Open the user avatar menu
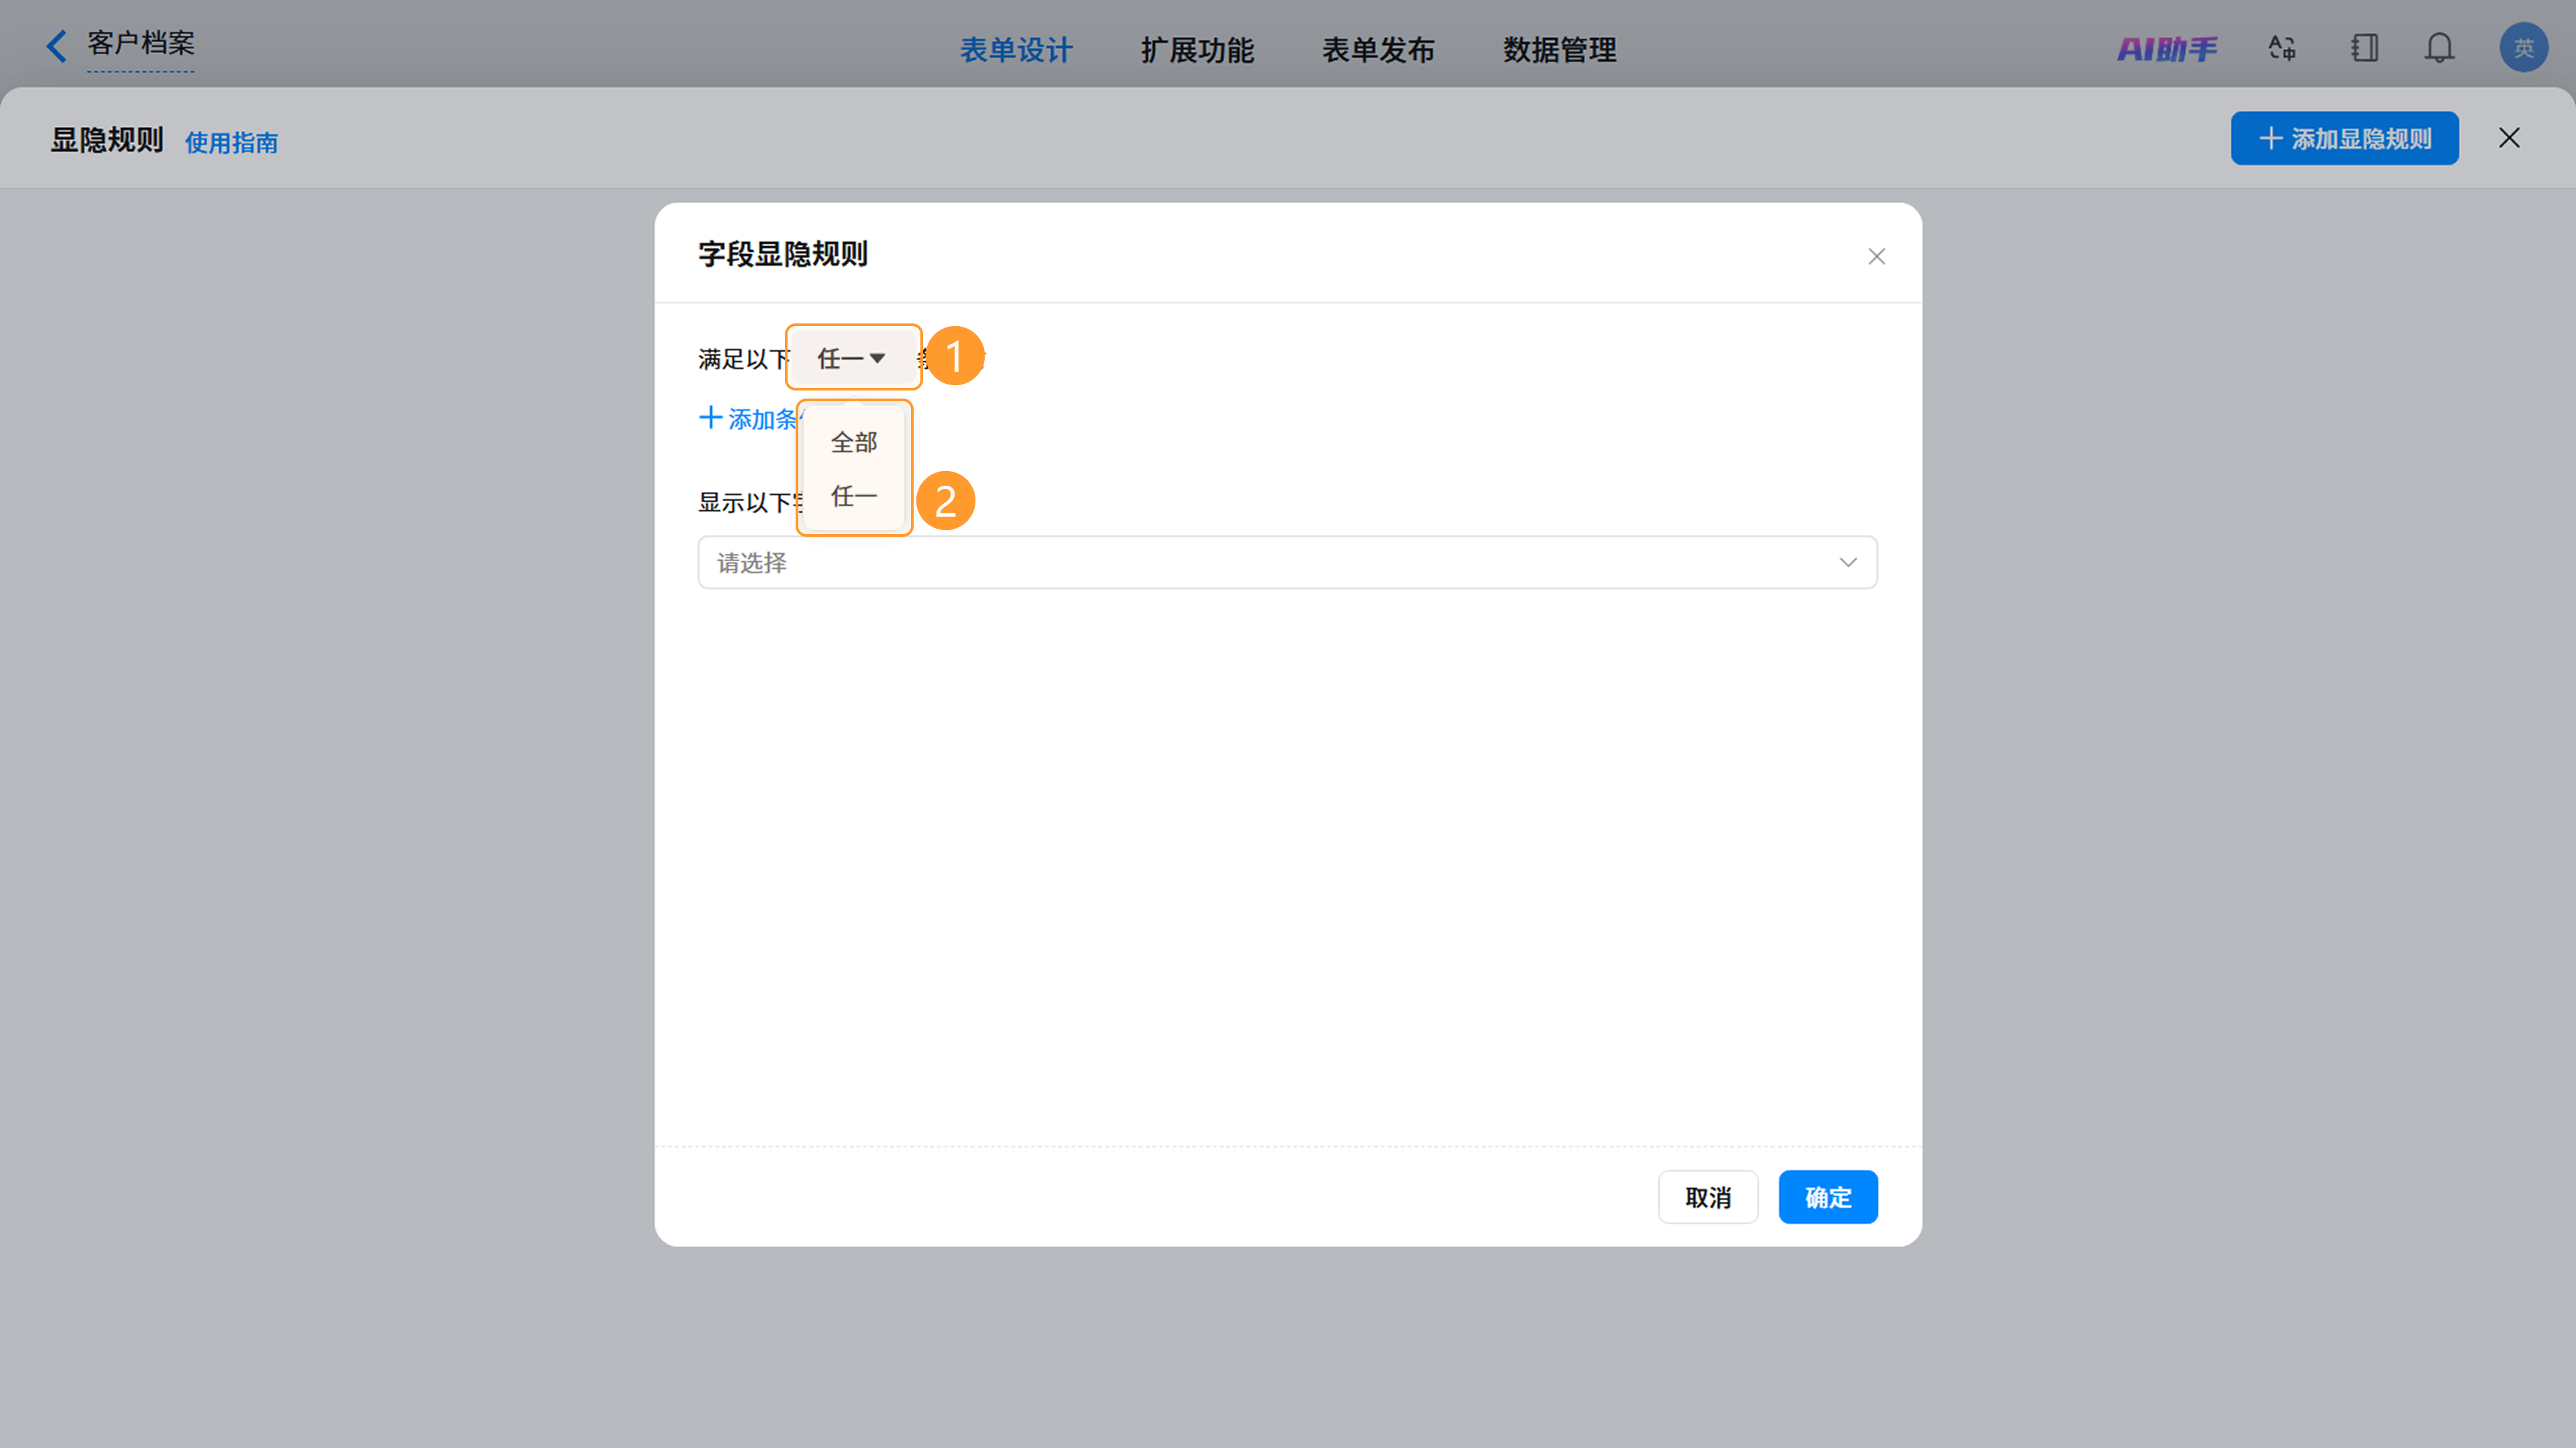 click(x=2524, y=47)
